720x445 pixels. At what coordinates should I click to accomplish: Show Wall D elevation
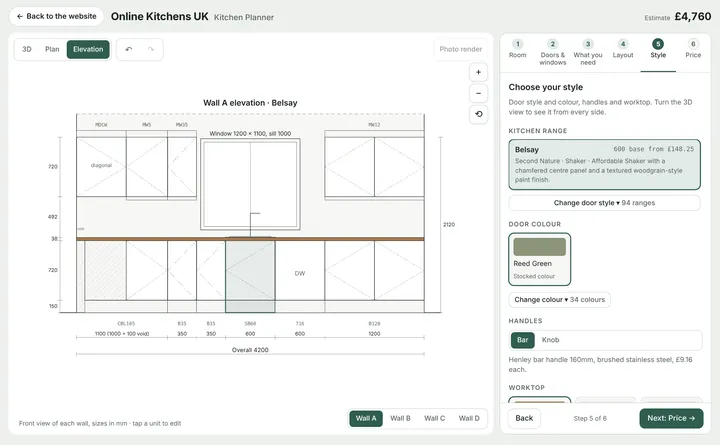pos(469,418)
